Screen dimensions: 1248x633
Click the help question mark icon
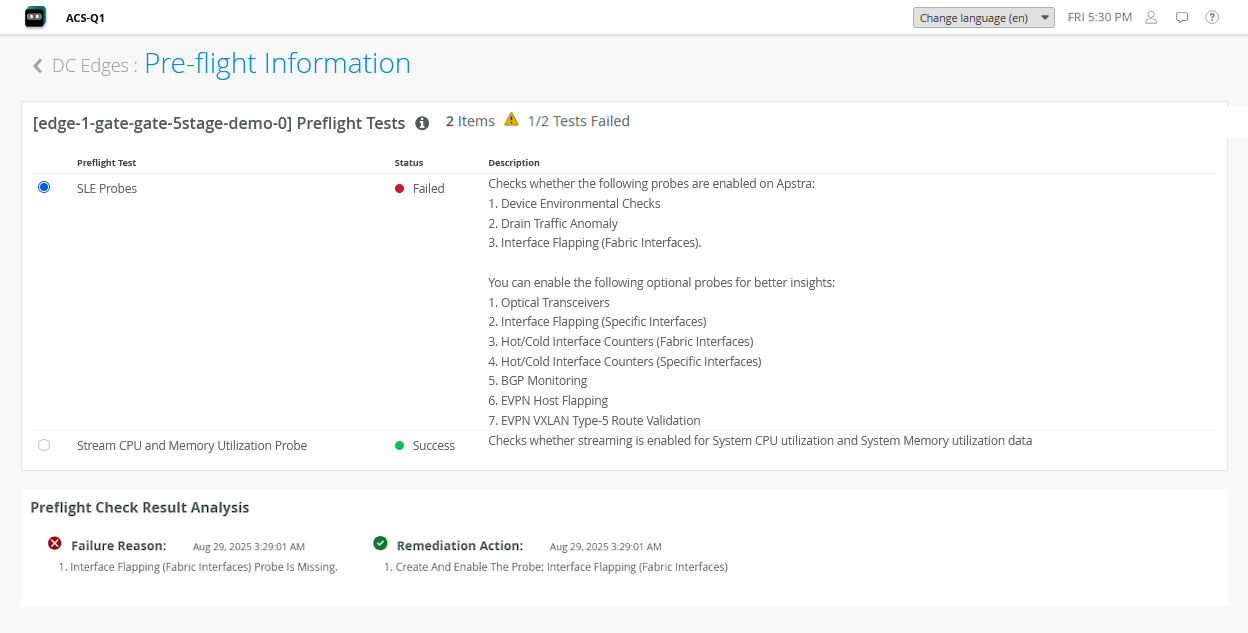click(1212, 17)
